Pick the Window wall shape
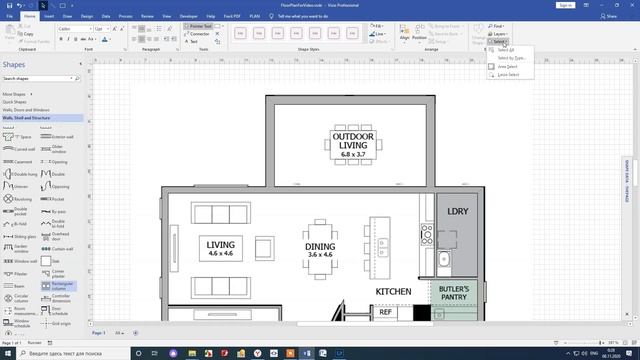The width and height of the screenshot is (640, 360). click(20, 261)
